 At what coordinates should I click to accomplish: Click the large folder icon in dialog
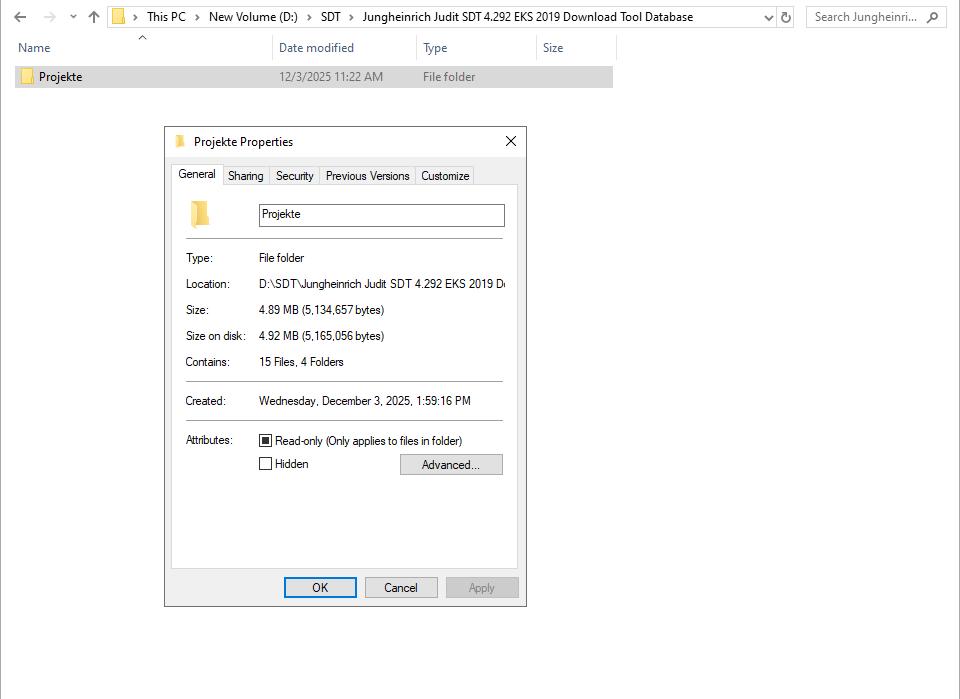pos(200,214)
